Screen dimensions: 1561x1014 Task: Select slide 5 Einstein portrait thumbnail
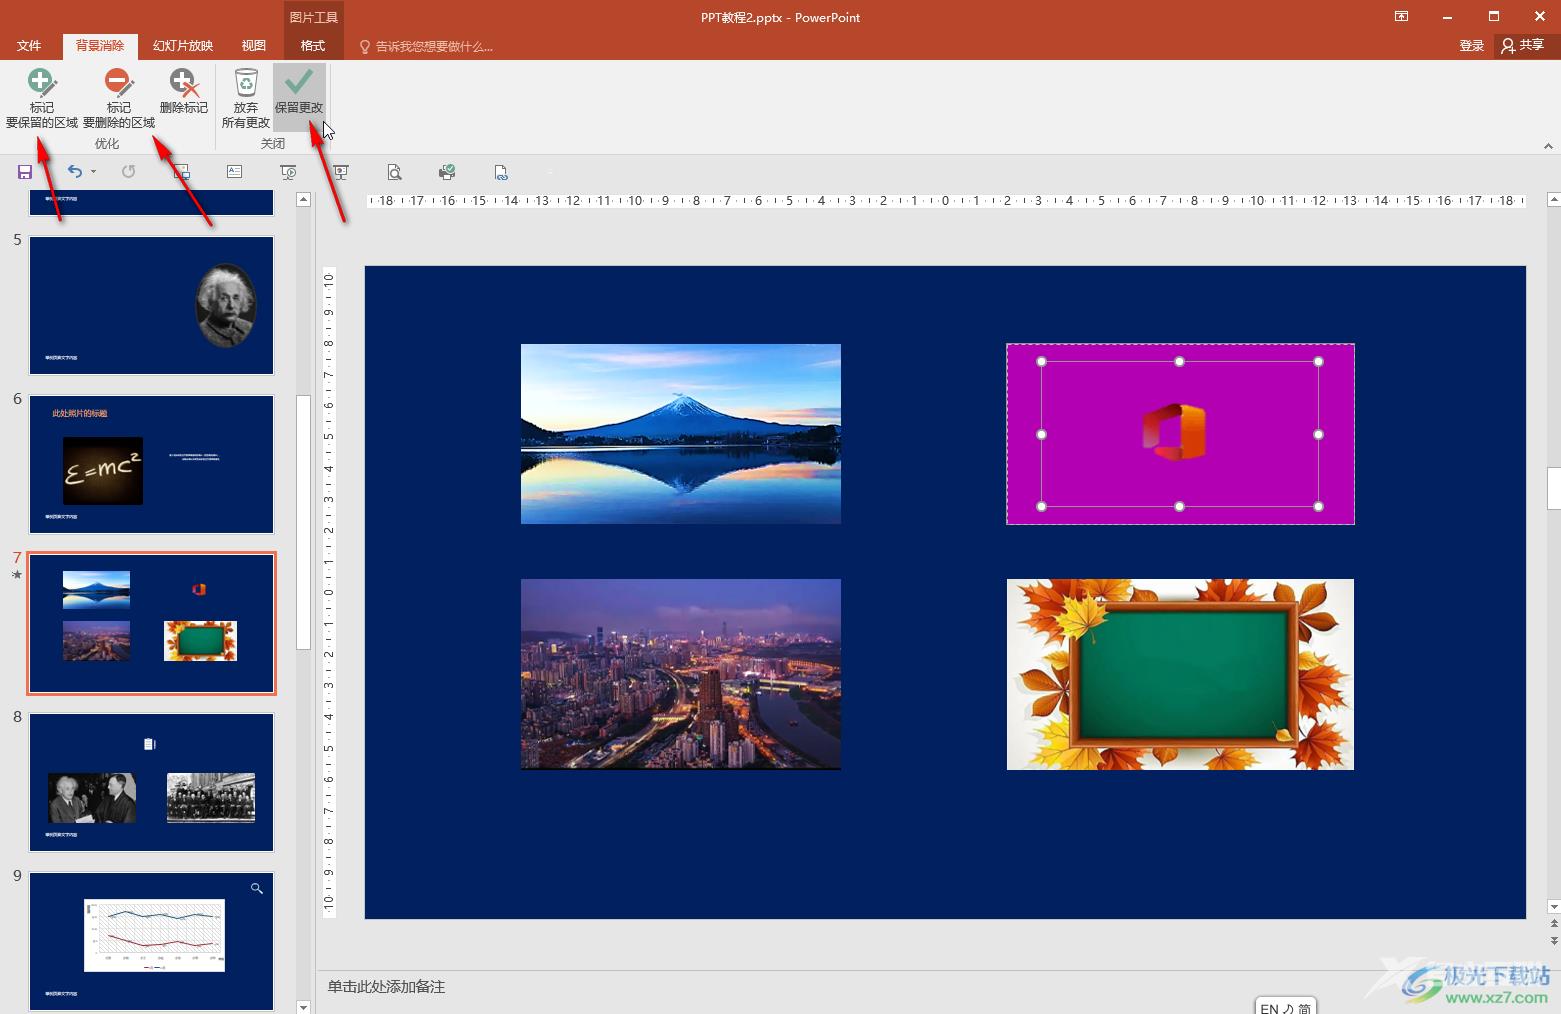(x=151, y=305)
